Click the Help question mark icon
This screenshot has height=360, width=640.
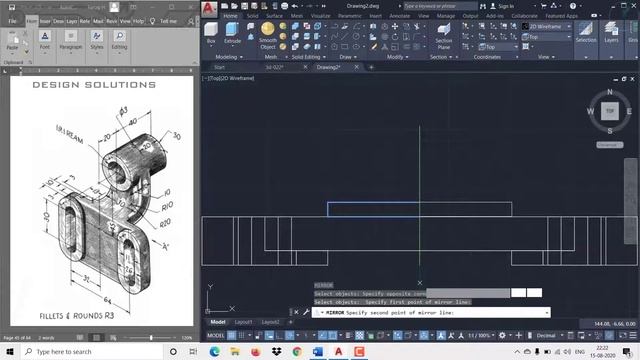573,6
